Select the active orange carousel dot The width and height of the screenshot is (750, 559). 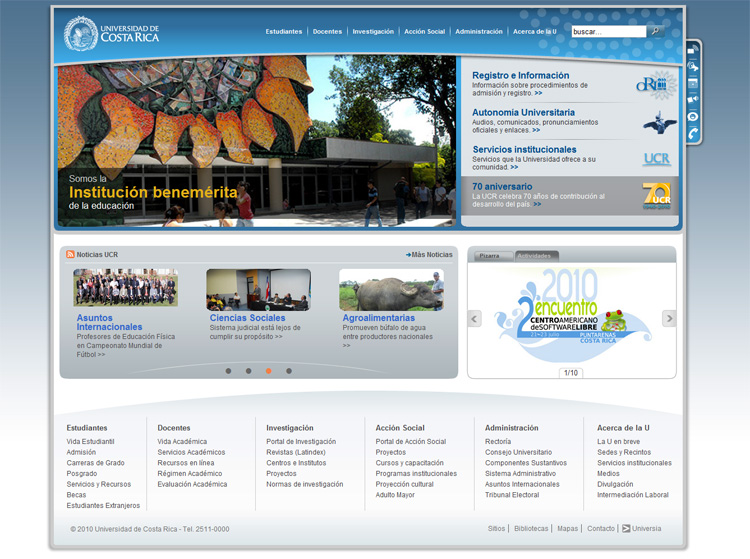269,371
